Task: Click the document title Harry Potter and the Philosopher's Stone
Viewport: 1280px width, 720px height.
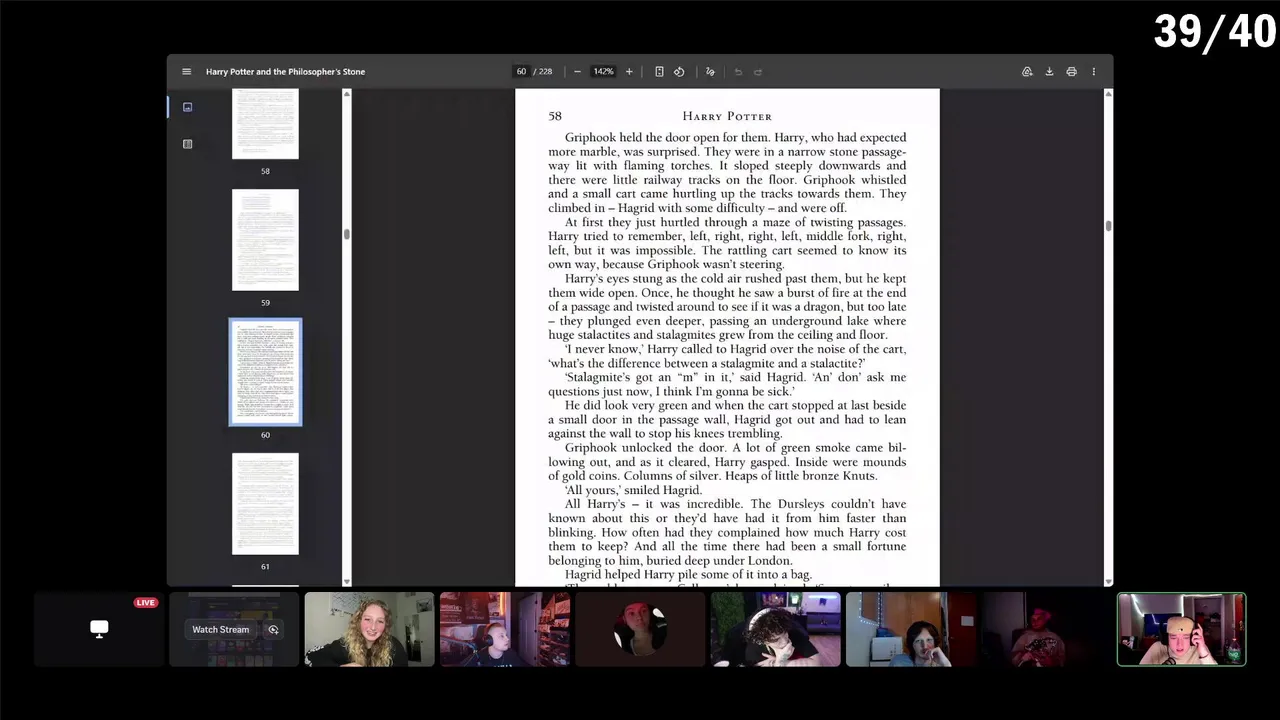Action: 285,72
